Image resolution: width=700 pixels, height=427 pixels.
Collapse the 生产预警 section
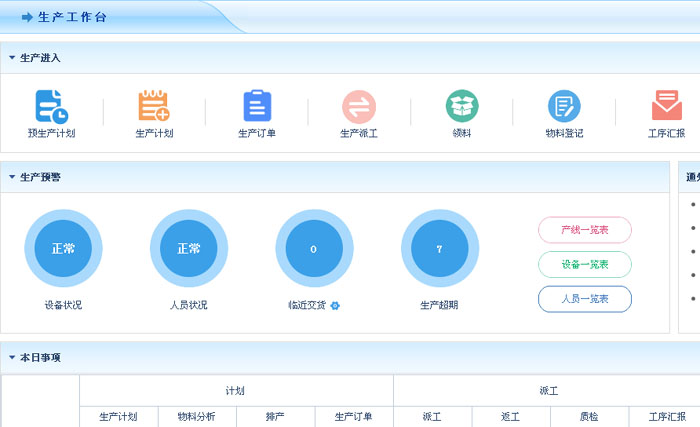click(x=12, y=177)
